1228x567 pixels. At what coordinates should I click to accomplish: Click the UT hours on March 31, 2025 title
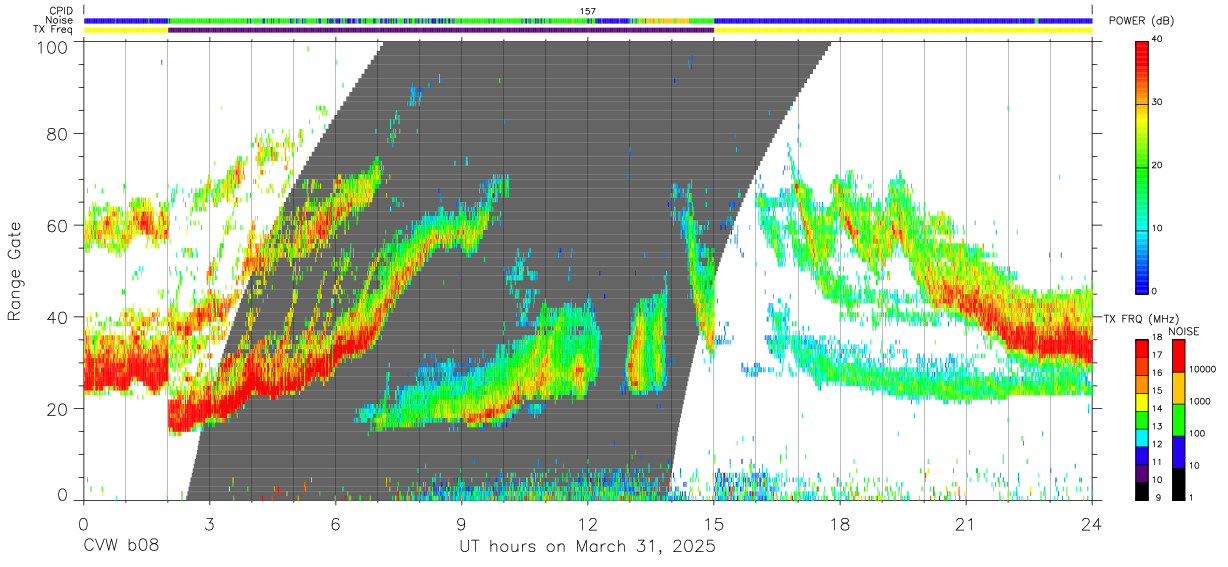tap(587, 548)
